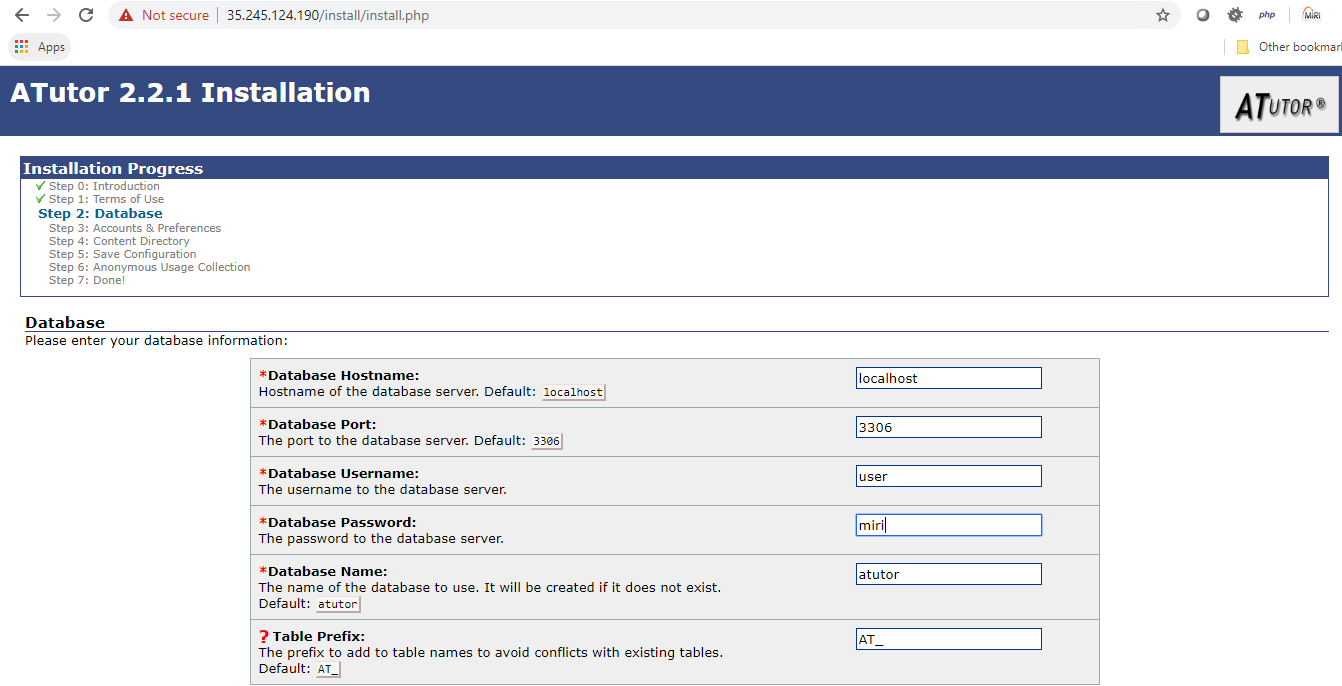
Task: Click the default localhost code label
Action: click(x=573, y=392)
